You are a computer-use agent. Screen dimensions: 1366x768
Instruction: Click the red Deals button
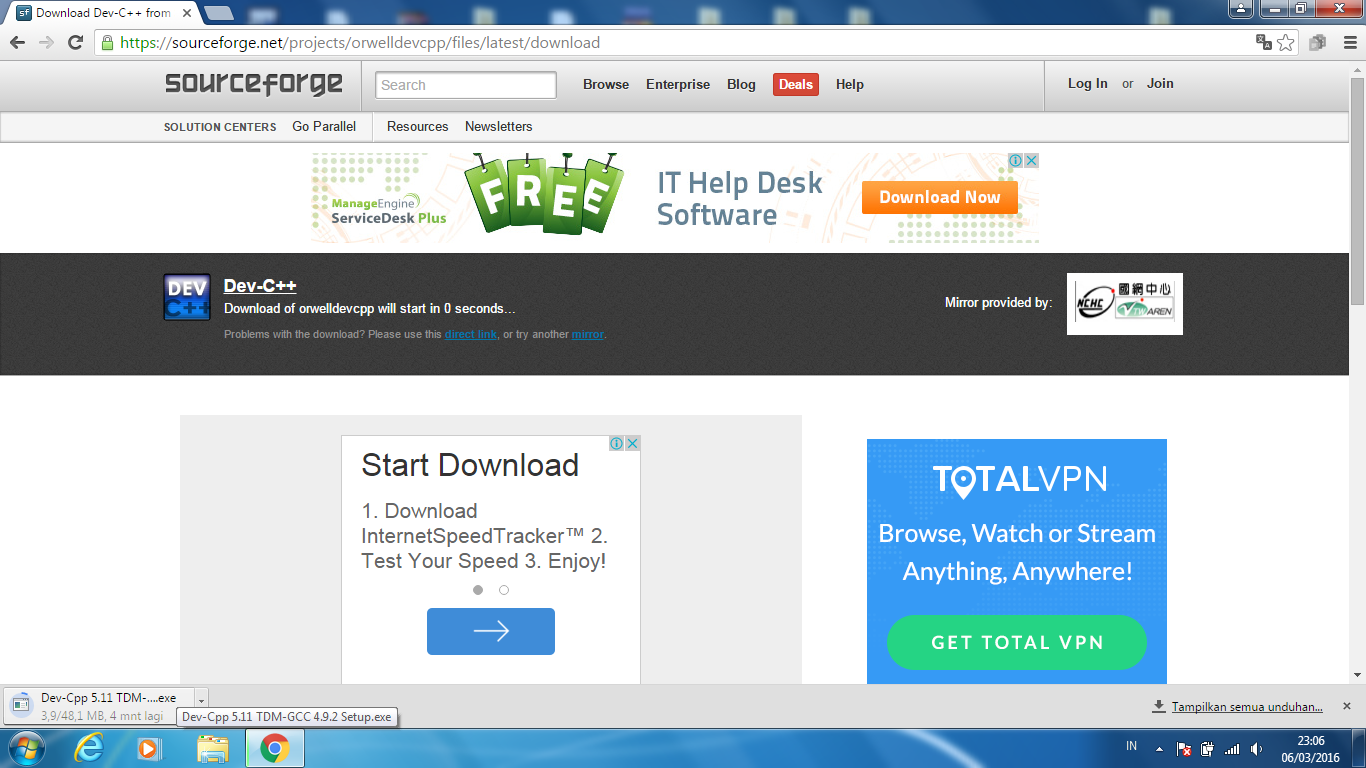(796, 84)
